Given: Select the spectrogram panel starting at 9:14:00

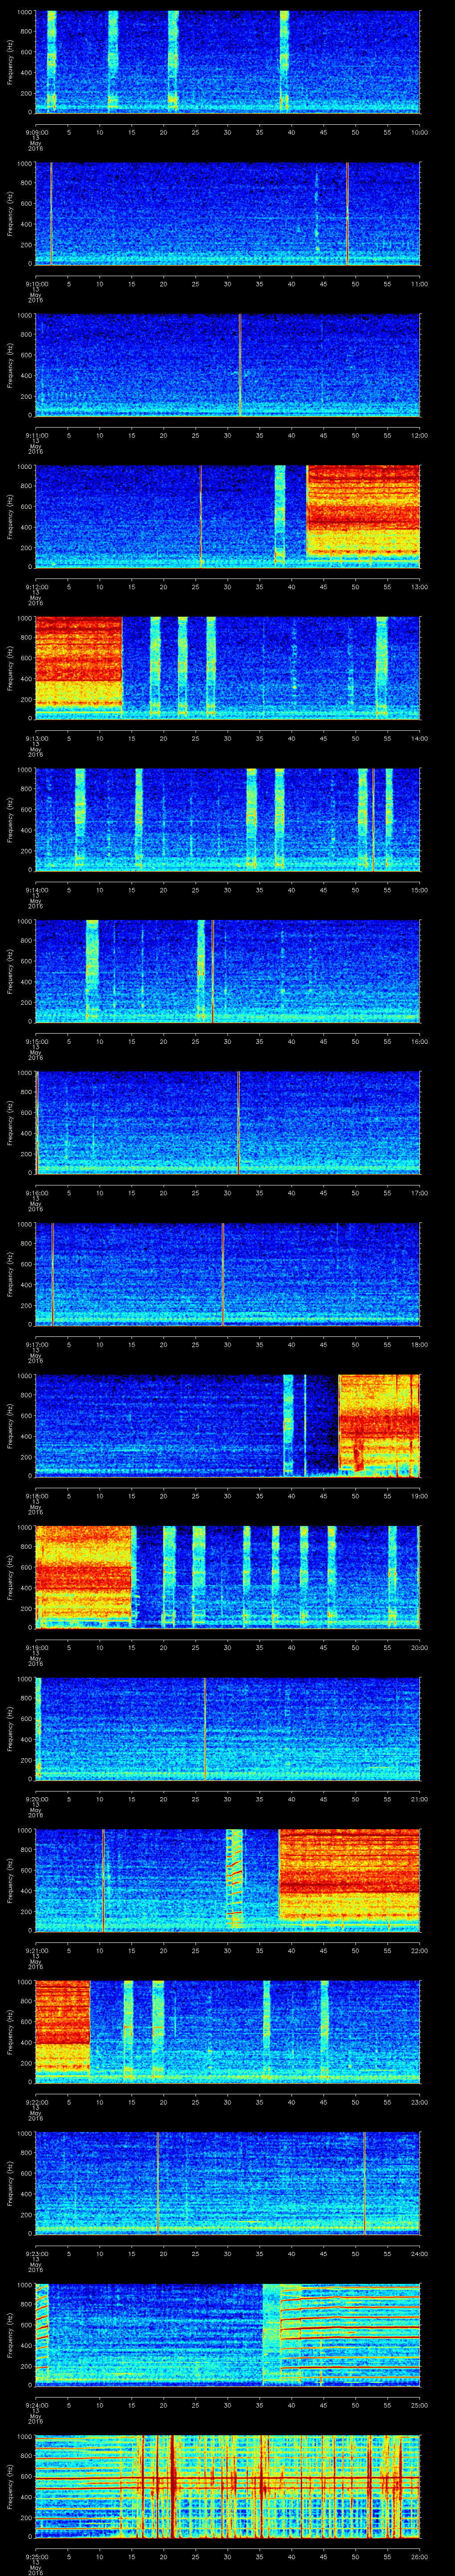Looking at the screenshot, I should coord(228,819).
